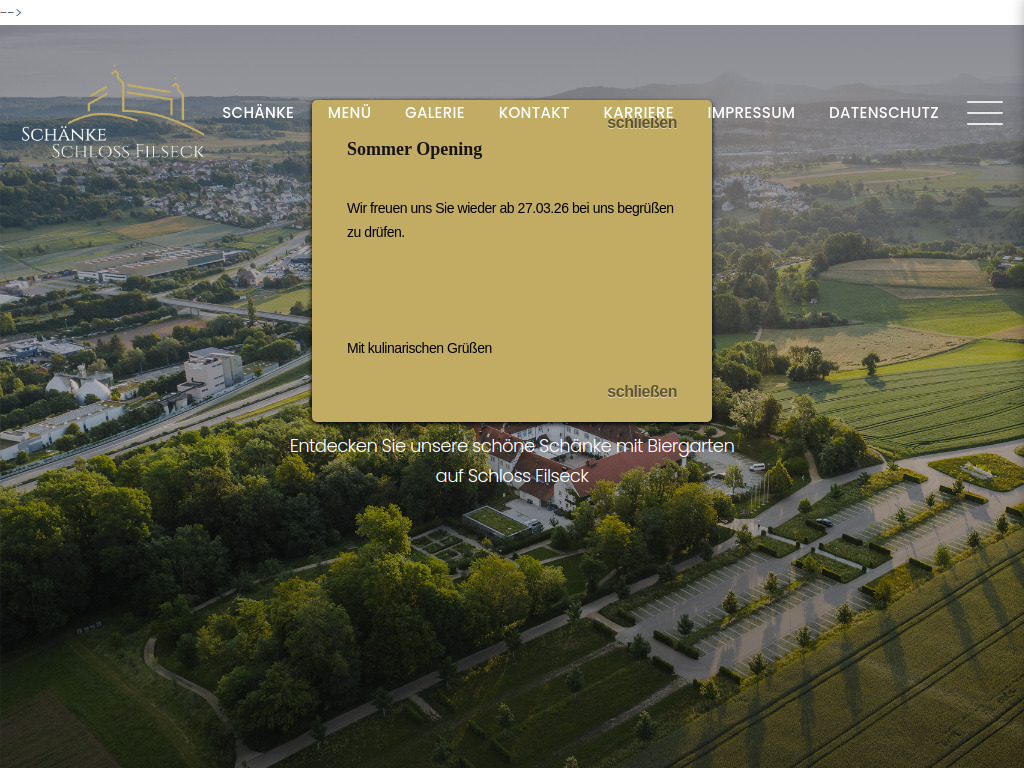
Task: Open the IMPRESSUM page
Action: (x=751, y=113)
